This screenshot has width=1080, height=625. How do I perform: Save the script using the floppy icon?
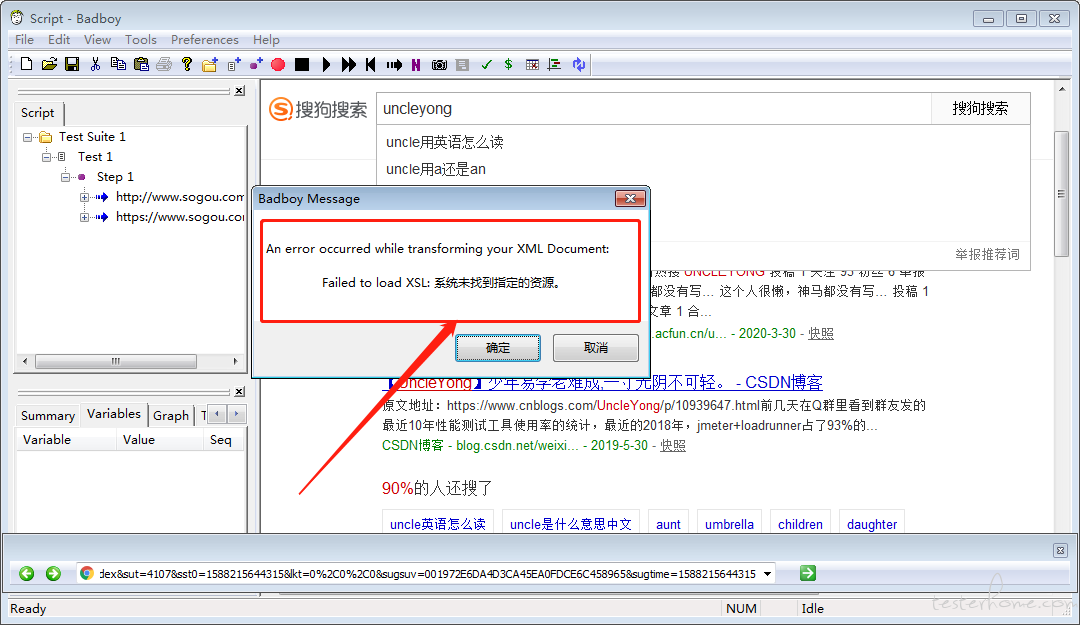tap(72, 64)
